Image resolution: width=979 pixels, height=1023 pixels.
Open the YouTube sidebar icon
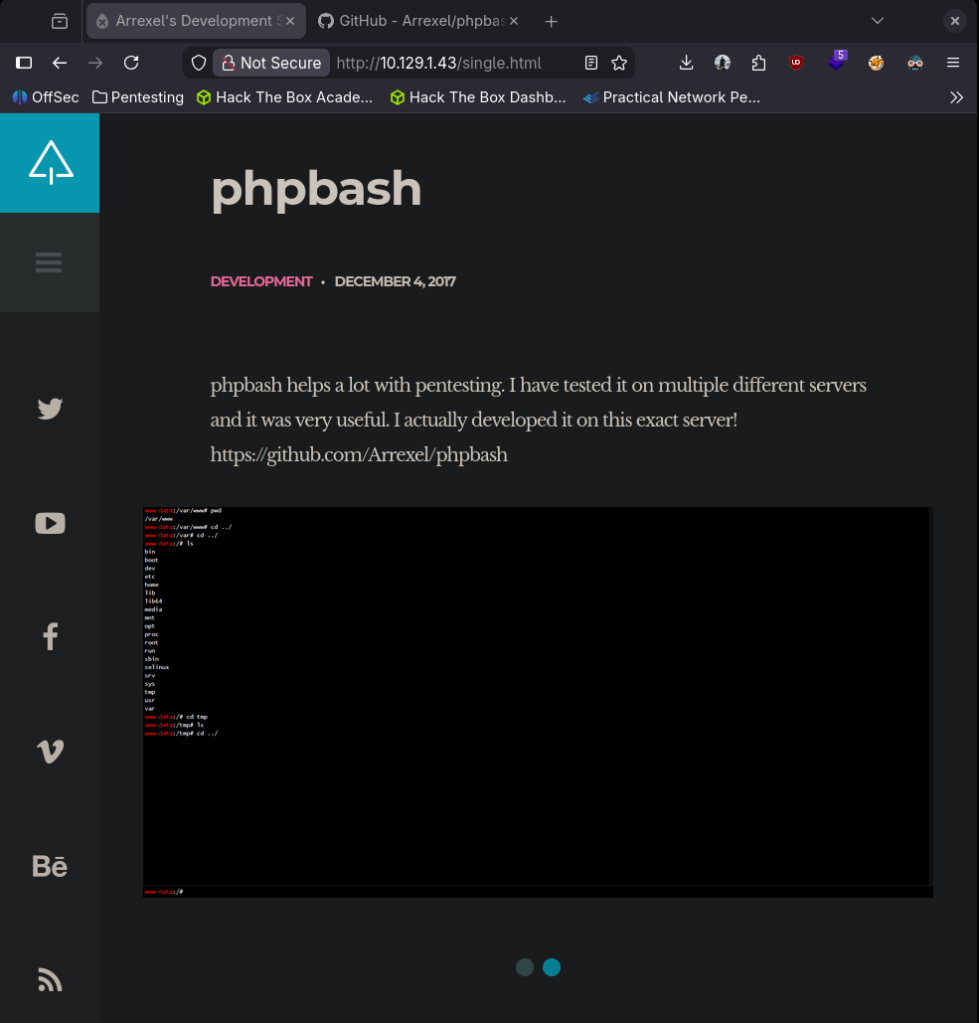click(50, 523)
